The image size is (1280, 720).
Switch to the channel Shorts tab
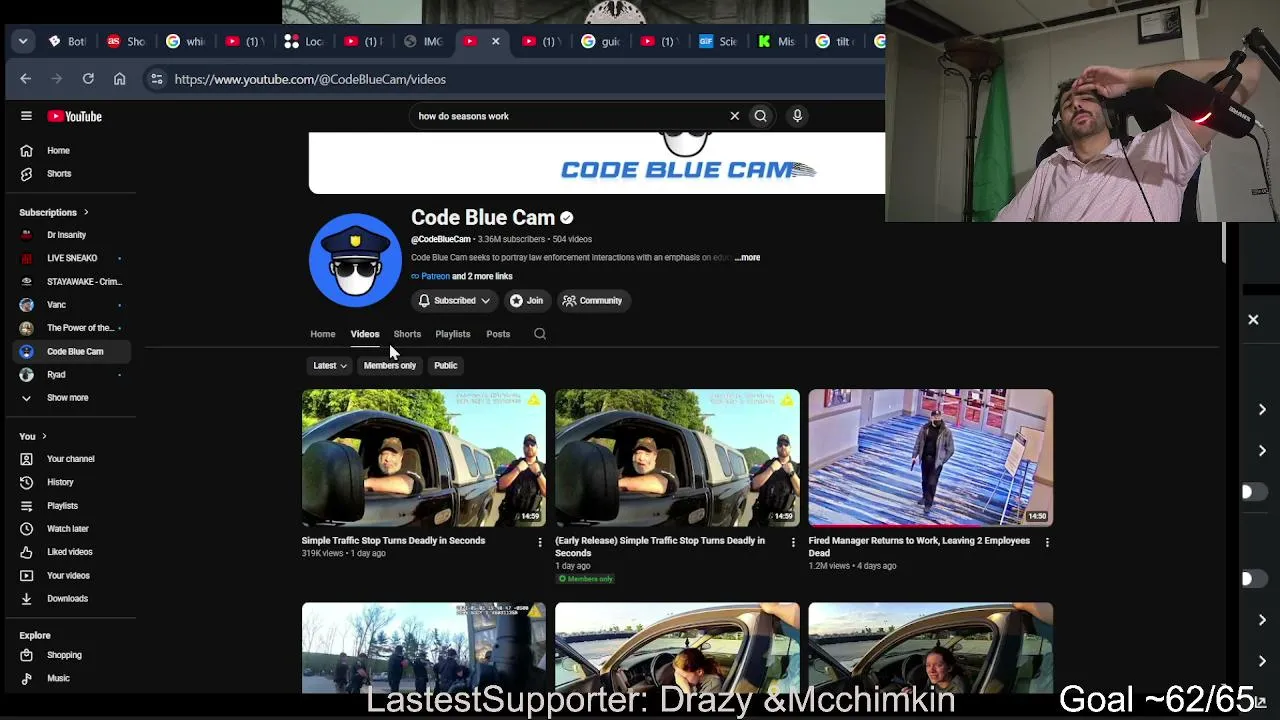(x=407, y=334)
